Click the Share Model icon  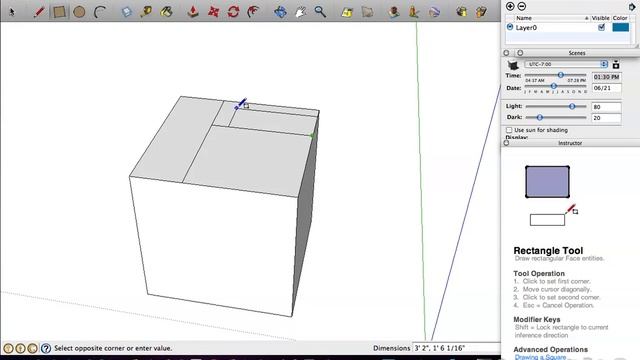pos(481,11)
